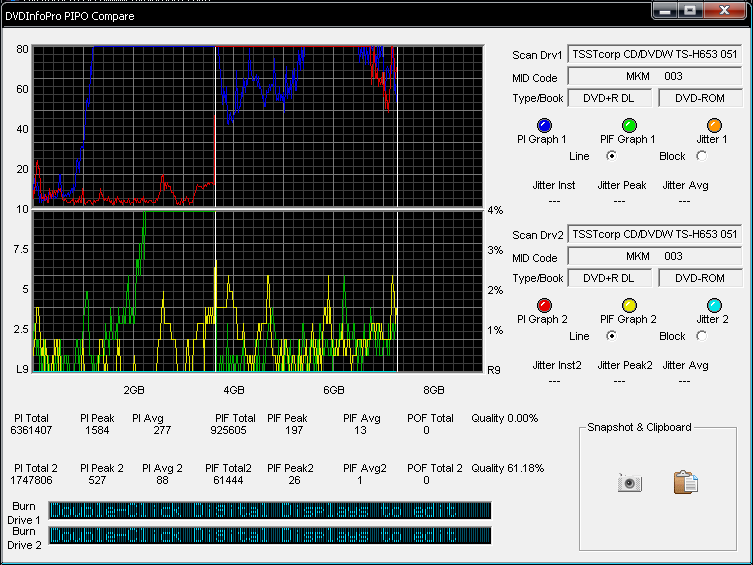Select Block mode for drive 1 graphs

[x=701, y=155]
